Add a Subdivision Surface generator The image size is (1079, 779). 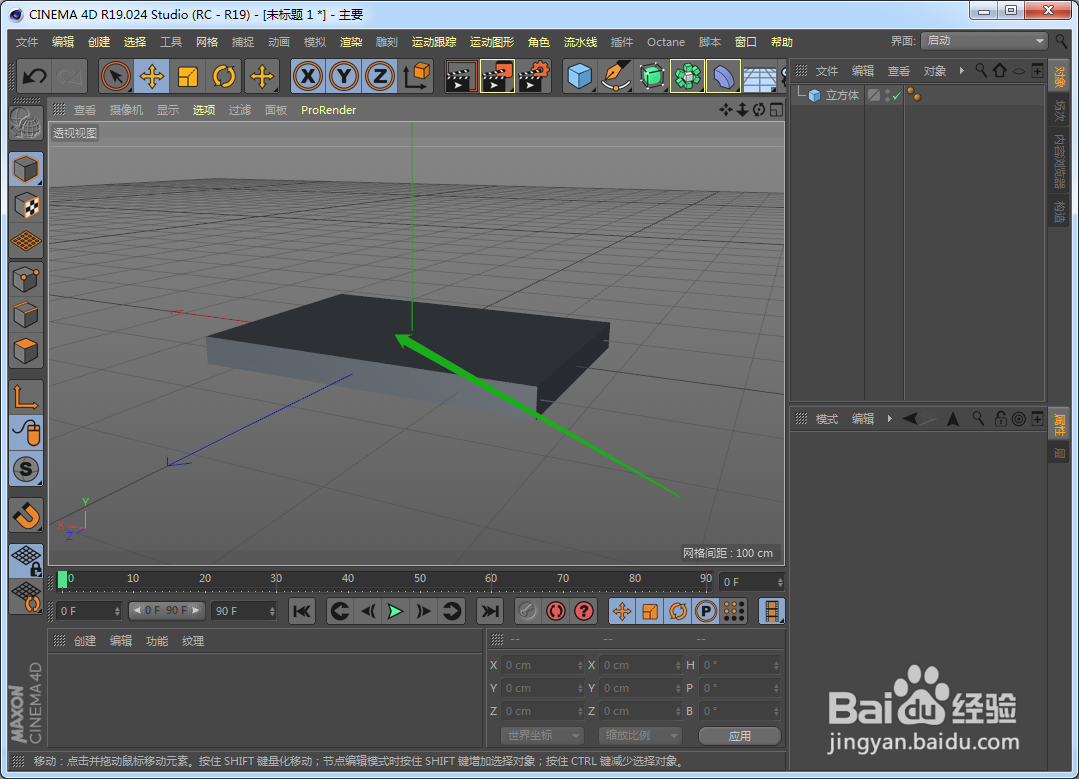click(x=652, y=76)
